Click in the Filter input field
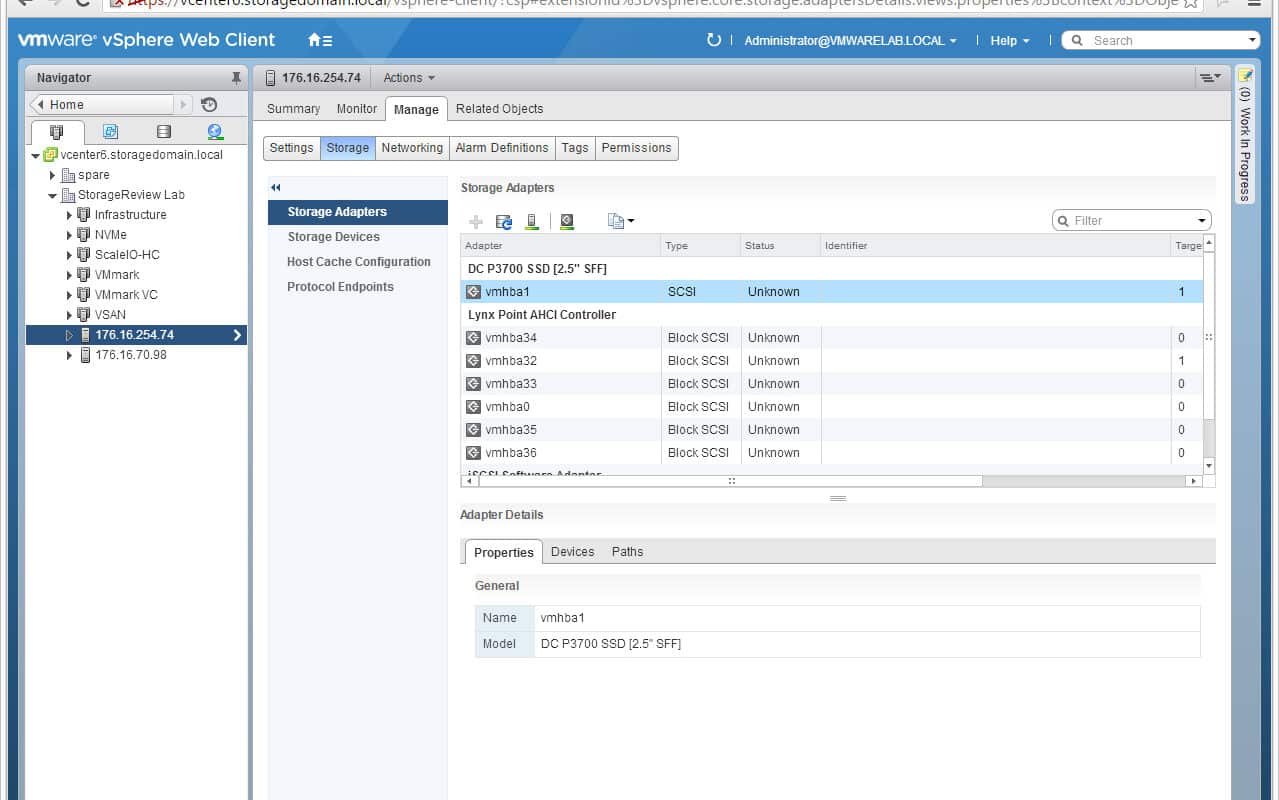 (1132, 221)
